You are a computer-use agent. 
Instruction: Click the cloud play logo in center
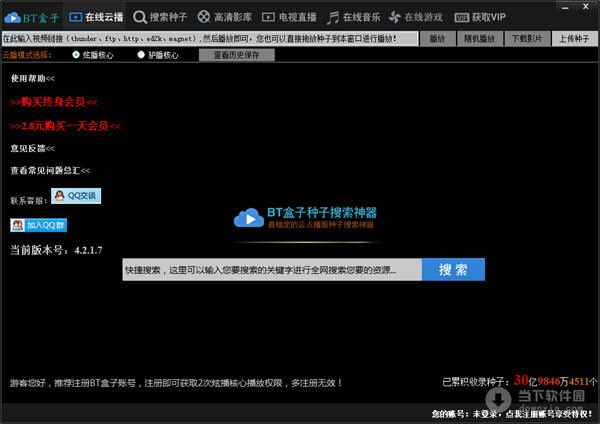249,218
